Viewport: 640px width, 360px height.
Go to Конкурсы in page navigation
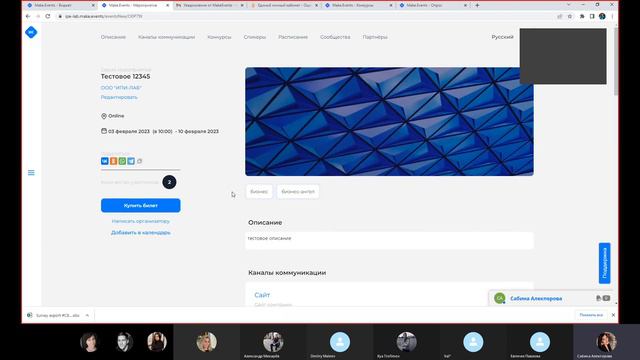coord(219,37)
